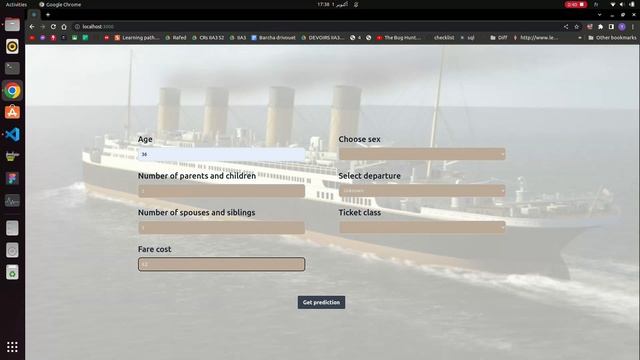
Task: Open 'Other bookmarks' folder
Action: point(612,38)
